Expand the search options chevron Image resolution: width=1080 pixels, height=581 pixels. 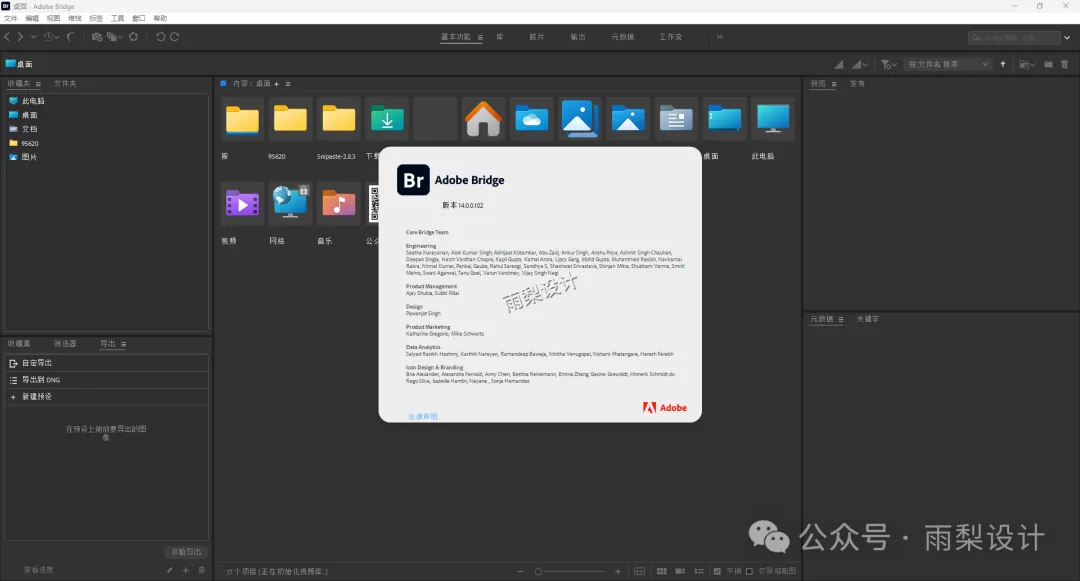click(x=1067, y=37)
